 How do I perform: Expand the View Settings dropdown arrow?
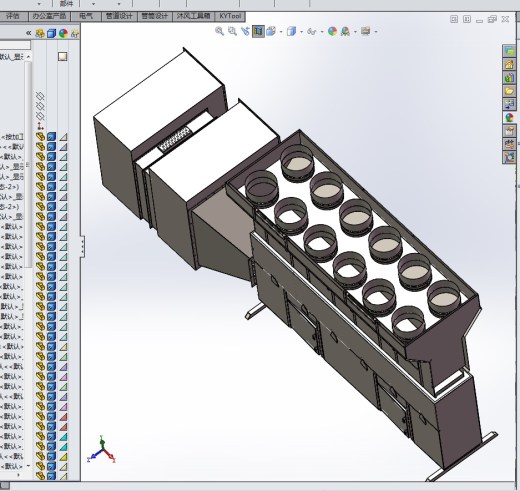[x=376, y=32]
